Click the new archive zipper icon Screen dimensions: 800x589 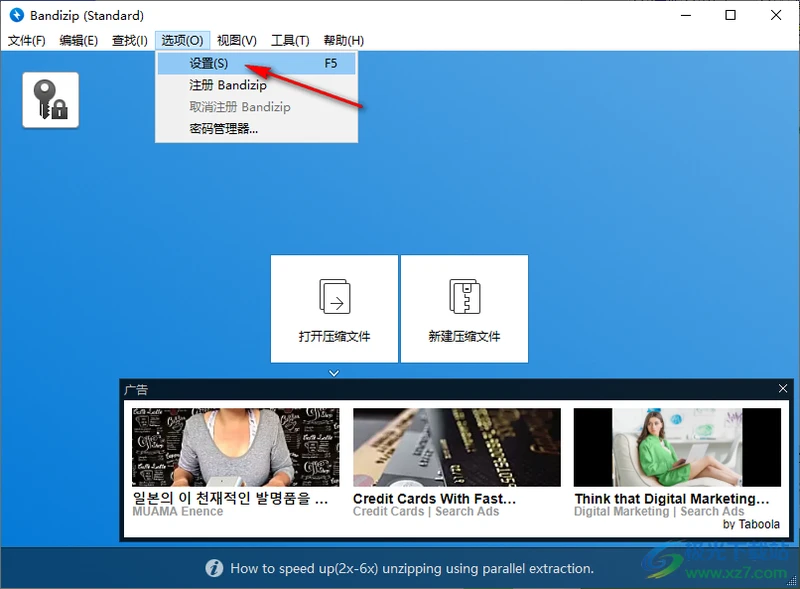[465, 297]
